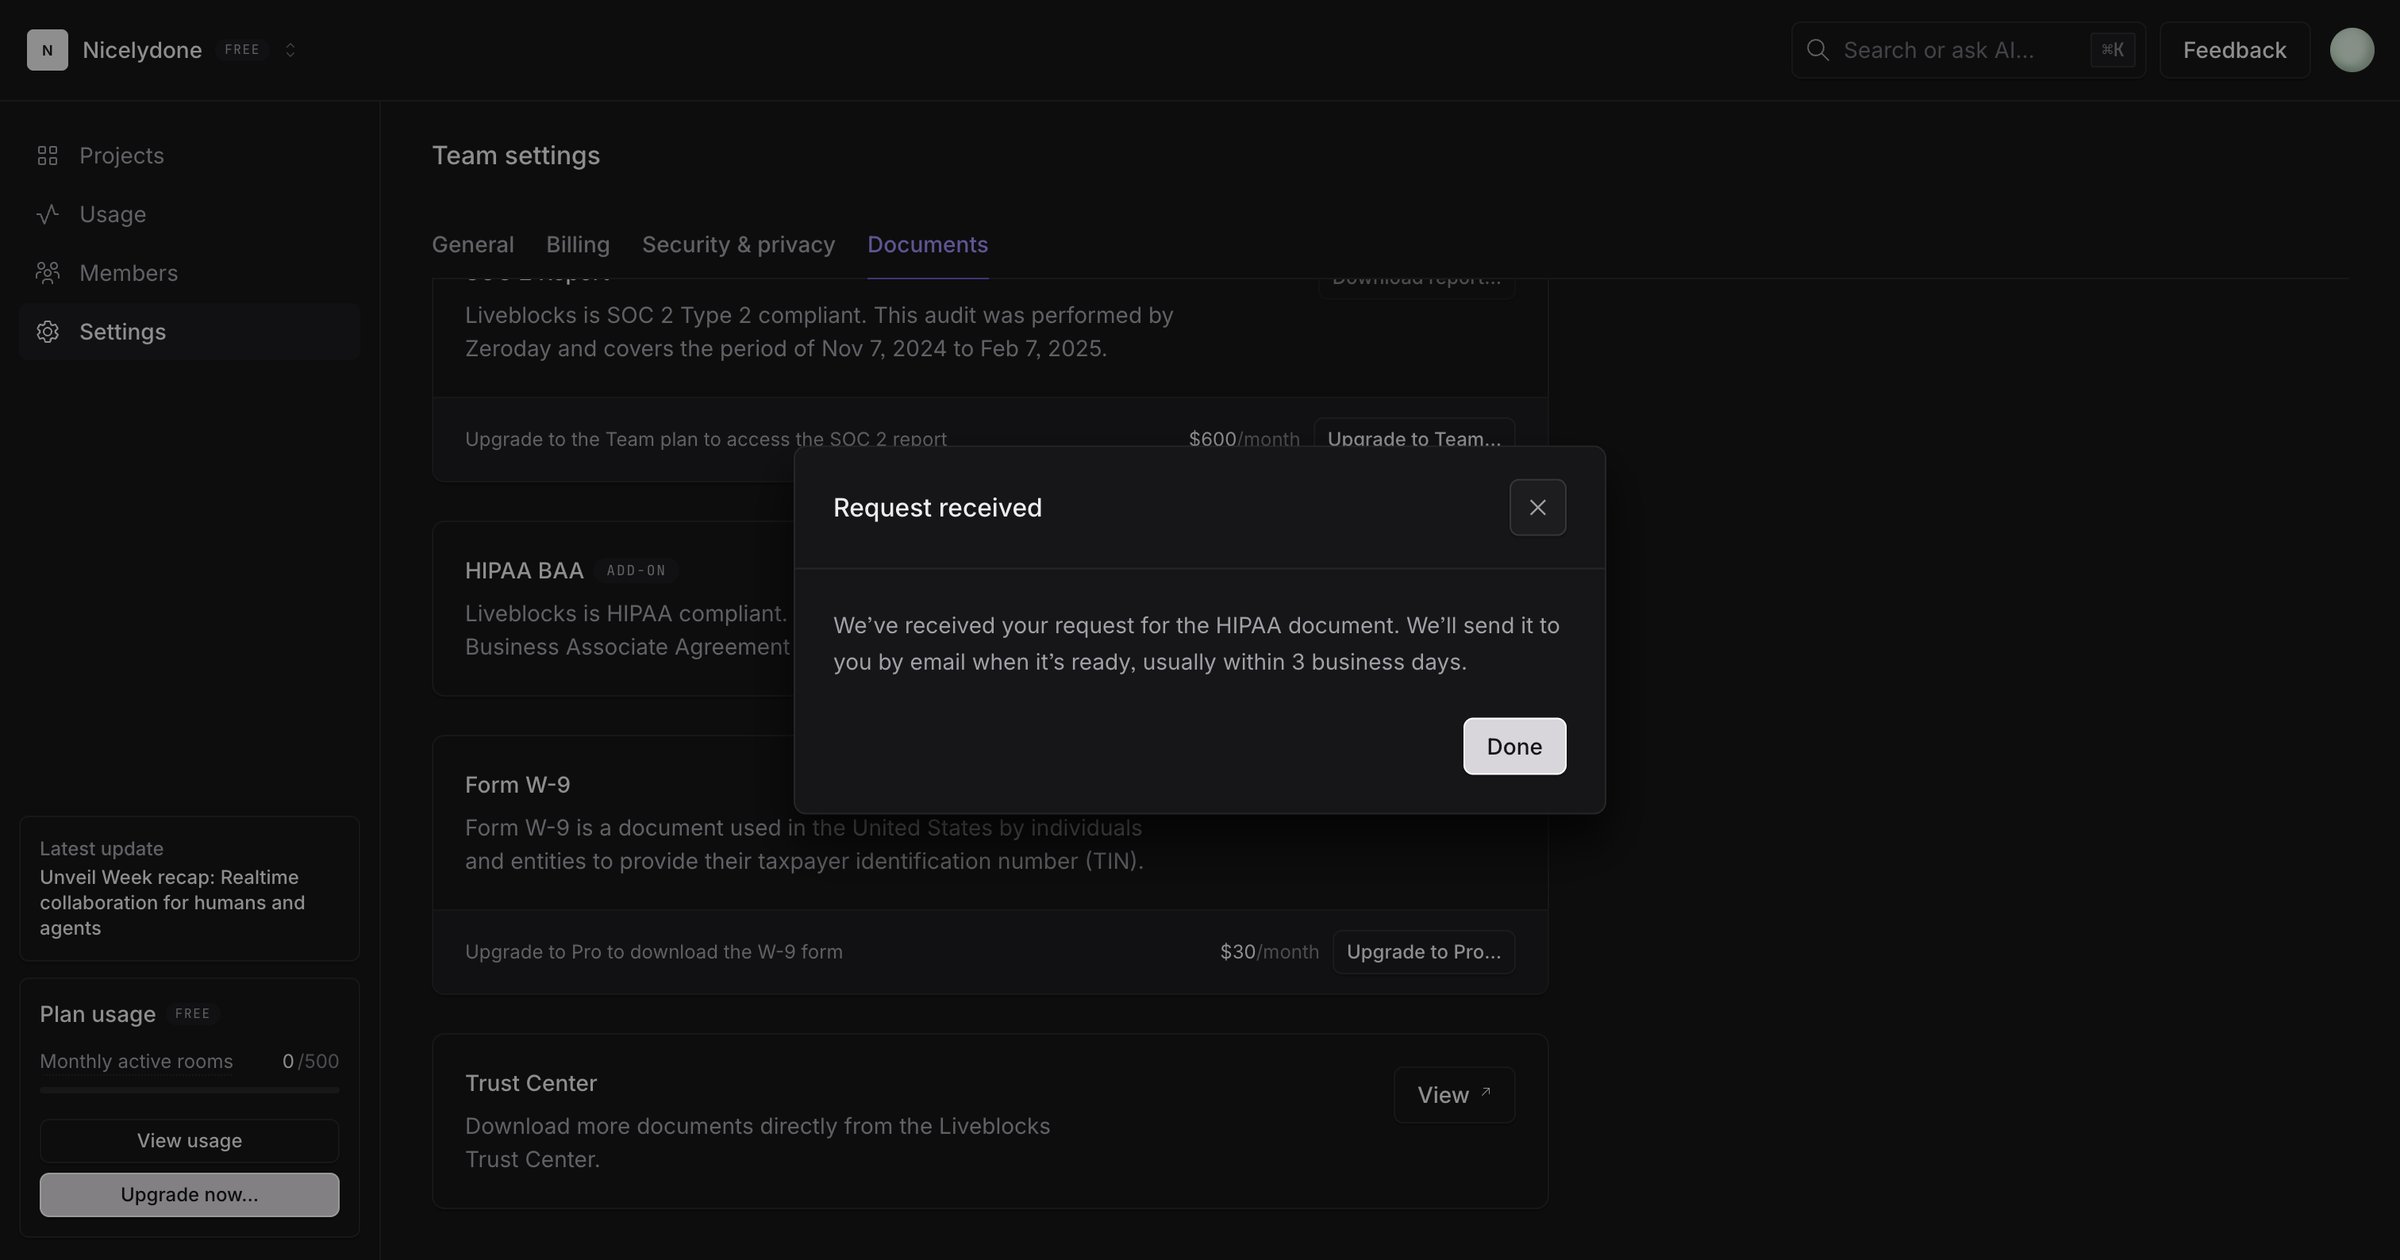
Task: Click the monthly active rooms progress bar
Action: 189,1090
